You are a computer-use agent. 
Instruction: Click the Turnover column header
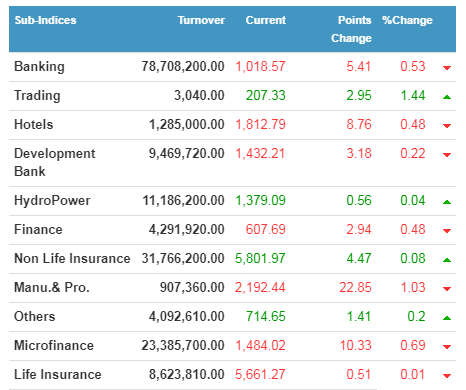(x=201, y=20)
